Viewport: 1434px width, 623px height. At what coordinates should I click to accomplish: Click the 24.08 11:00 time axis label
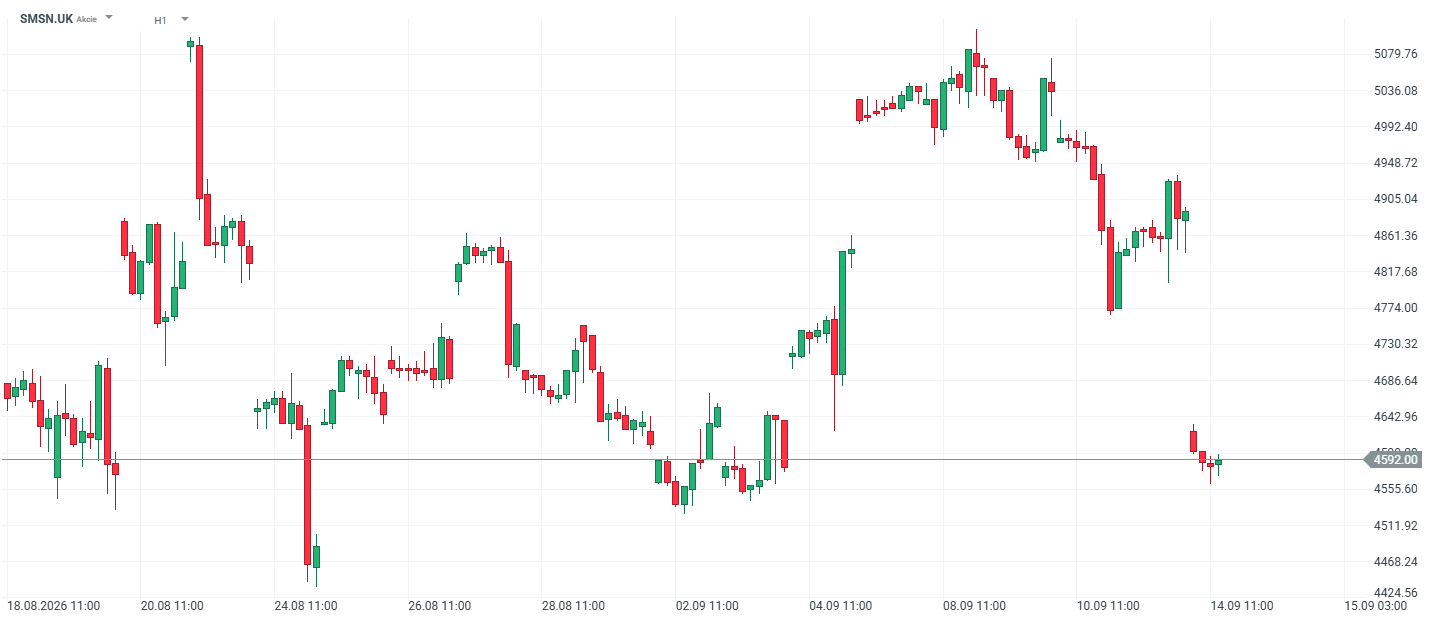pyautogui.click(x=306, y=606)
